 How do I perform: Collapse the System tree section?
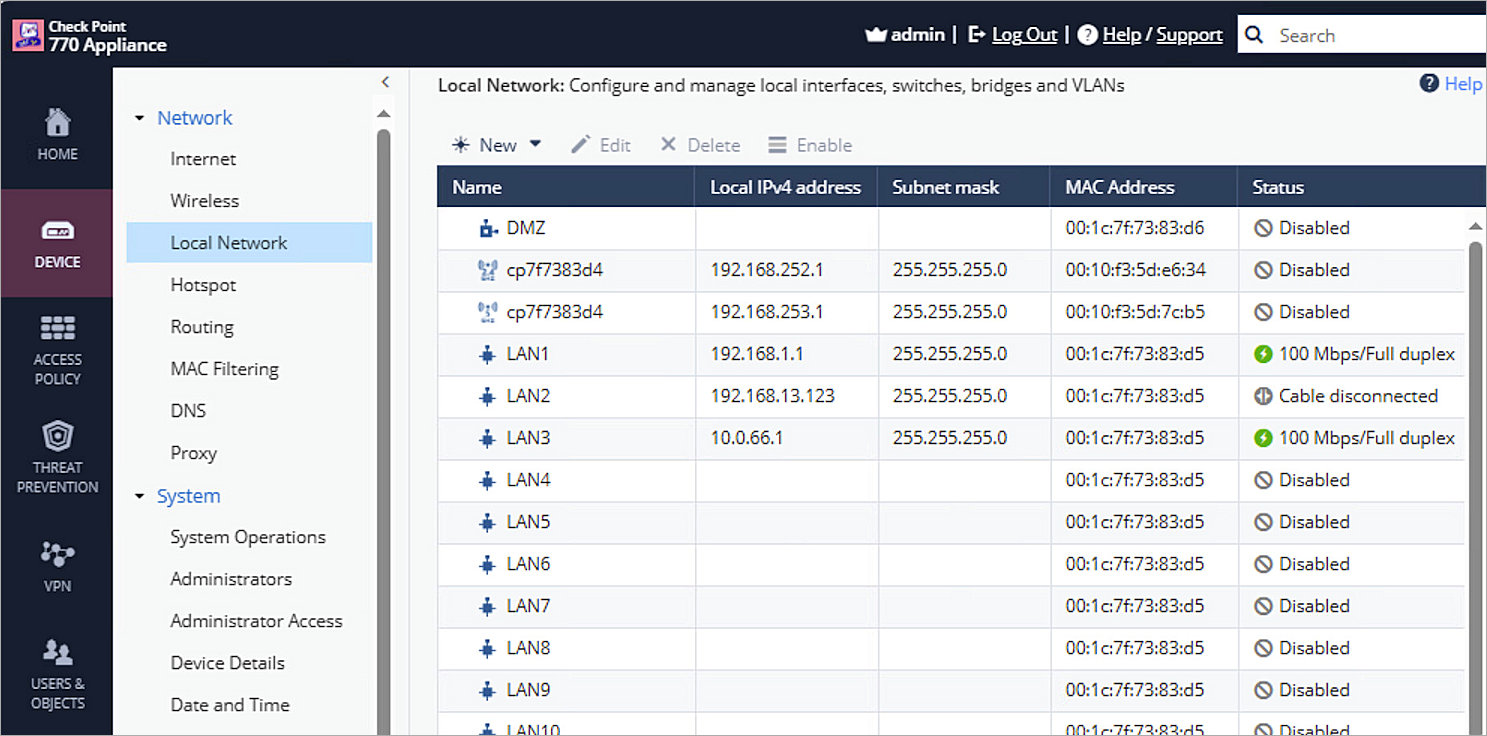[x=140, y=496]
